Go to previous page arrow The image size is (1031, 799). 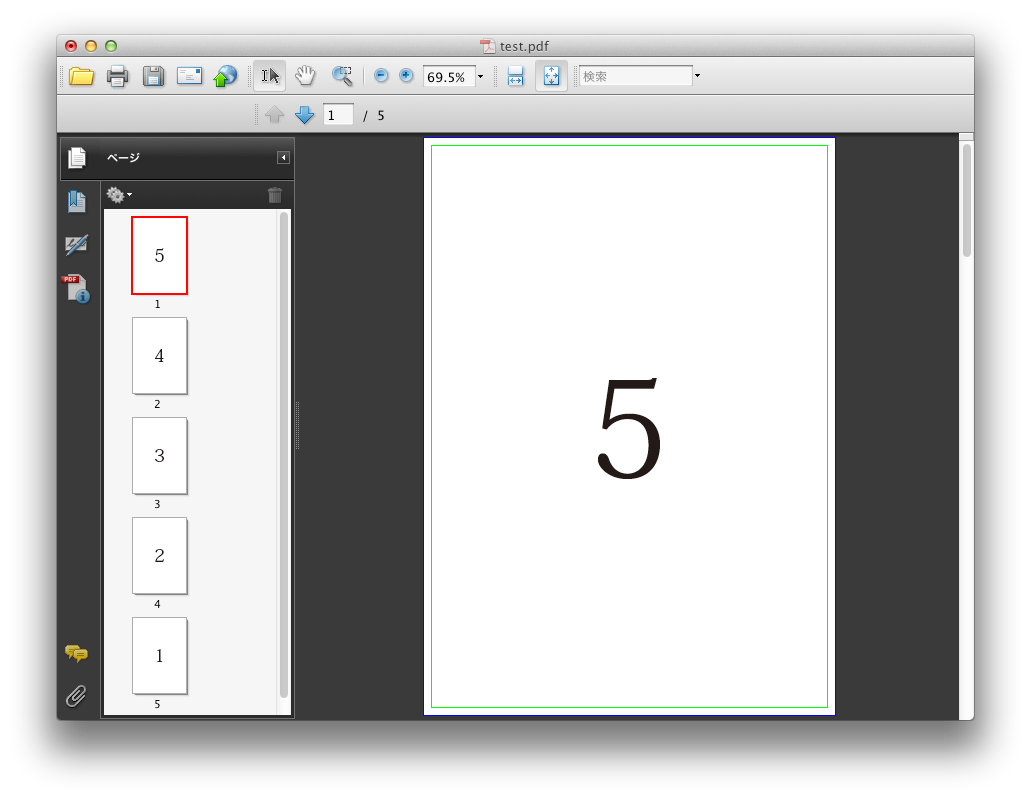click(274, 115)
